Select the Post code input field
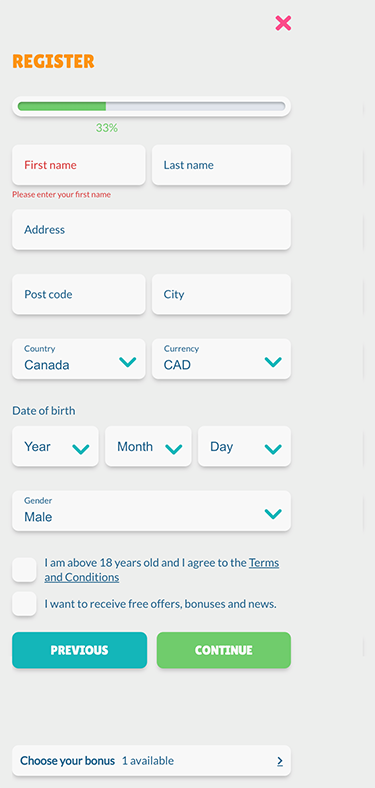The image size is (375, 788). [x=79, y=294]
